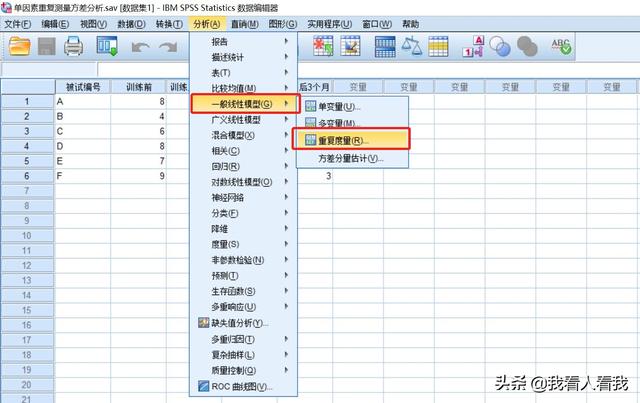Expand the 对数线性模型(O) submenu arrow
This screenshot has width=640, height=403.
coord(286,181)
